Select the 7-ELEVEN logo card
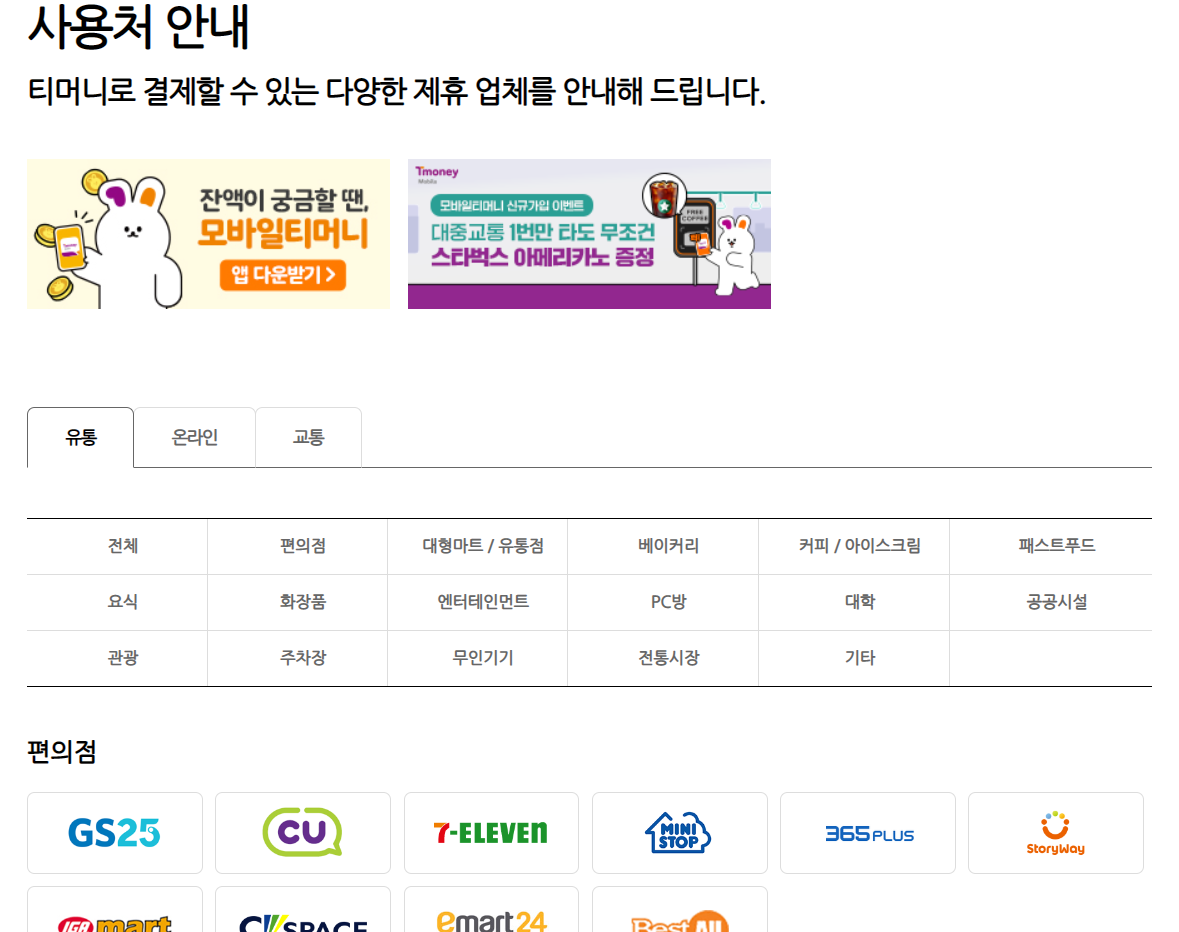Image resolution: width=1179 pixels, height=932 pixels. tap(491, 833)
